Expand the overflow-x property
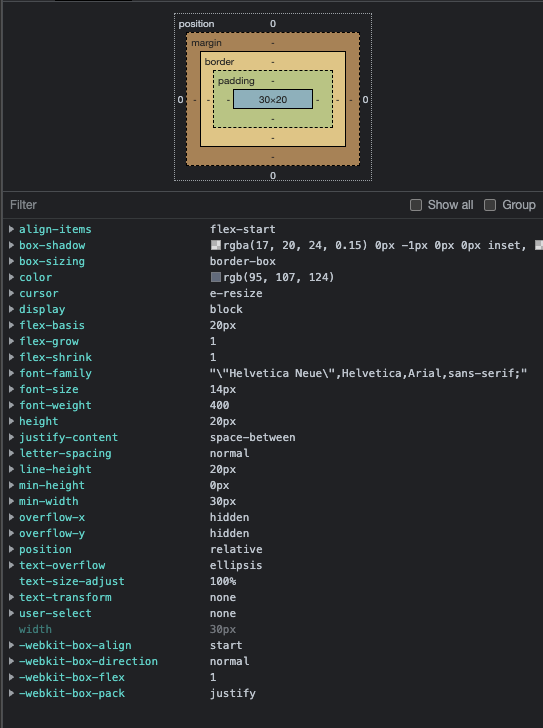This screenshot has height=728, width=543. 11,517
